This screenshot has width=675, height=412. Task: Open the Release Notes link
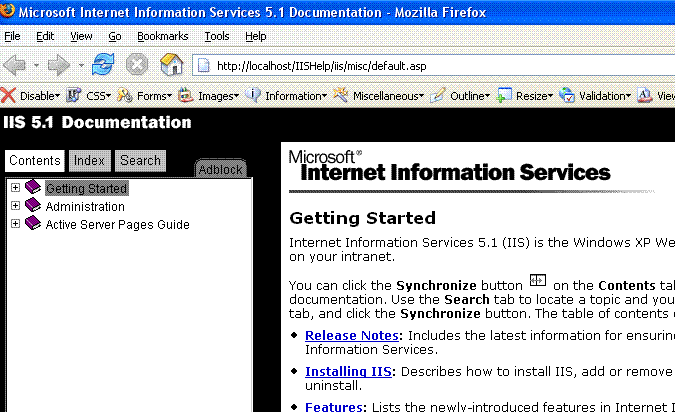click(352, 335)
